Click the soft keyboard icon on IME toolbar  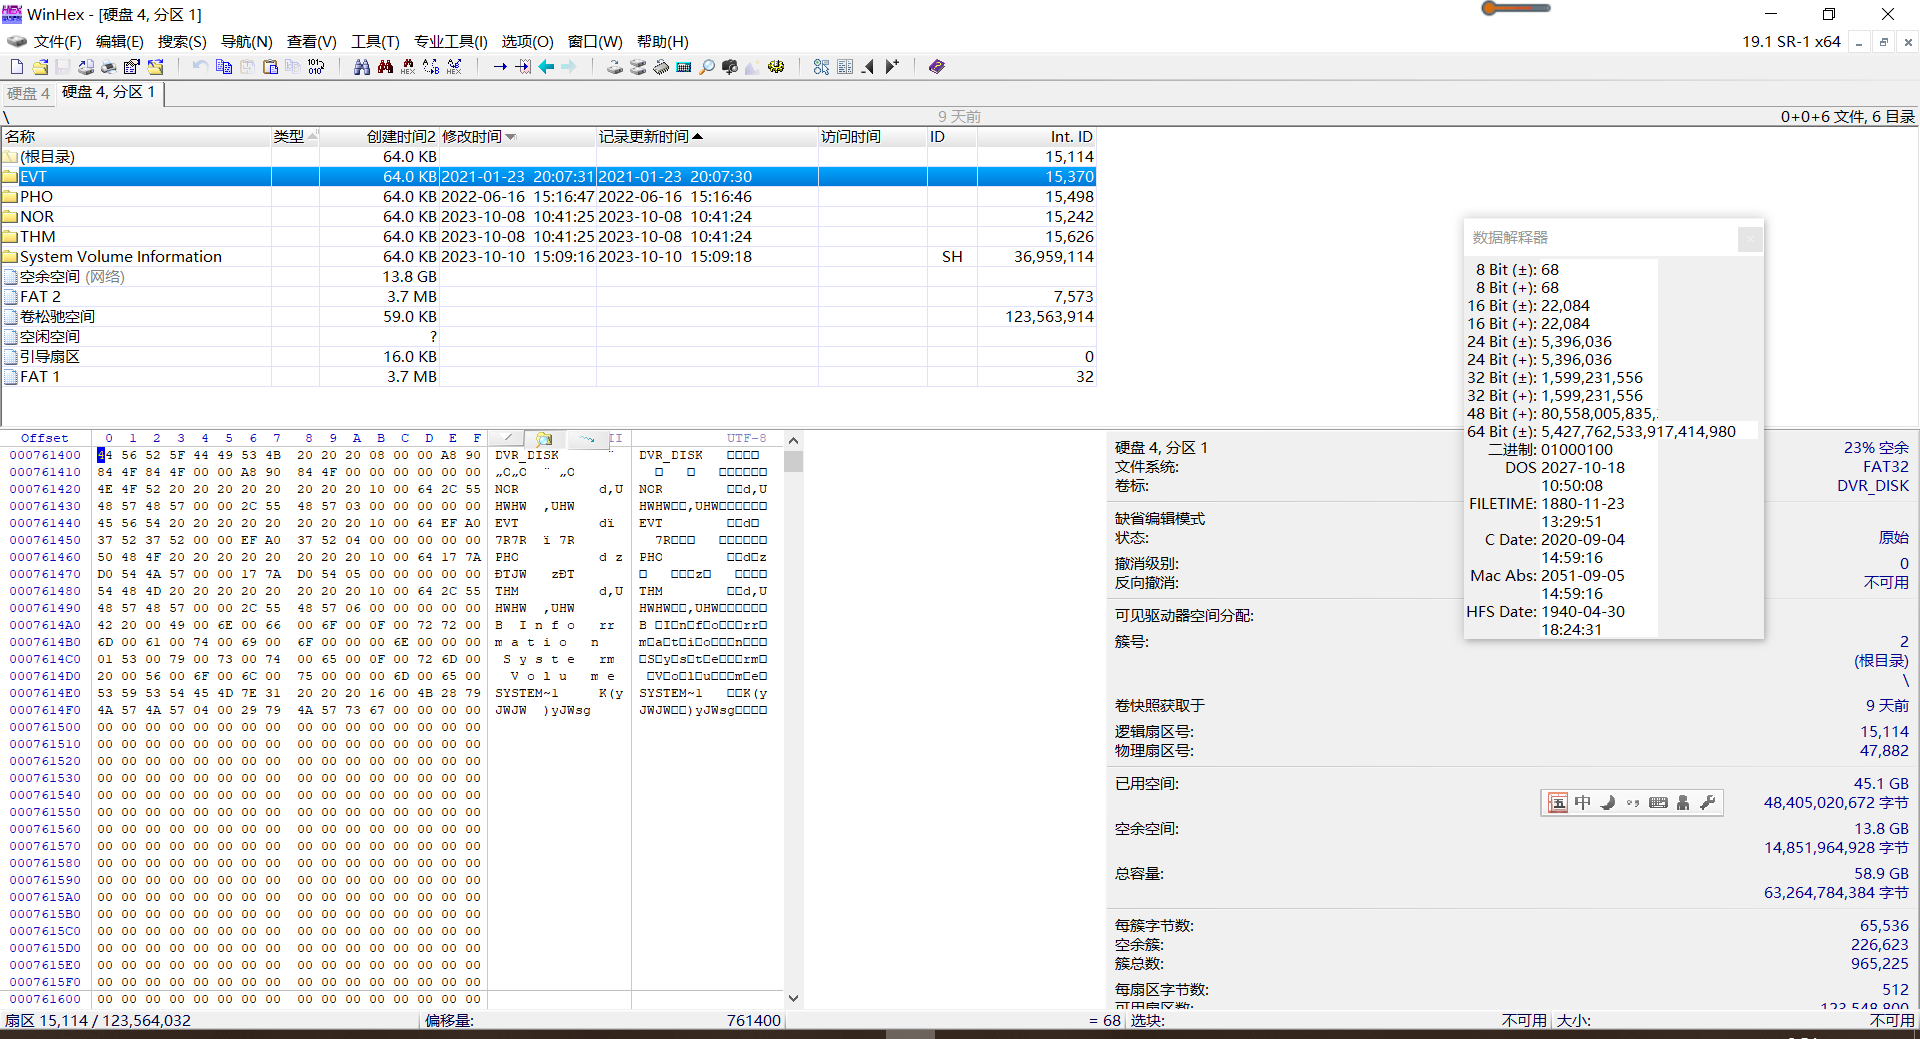click(x=1658, y=802)
